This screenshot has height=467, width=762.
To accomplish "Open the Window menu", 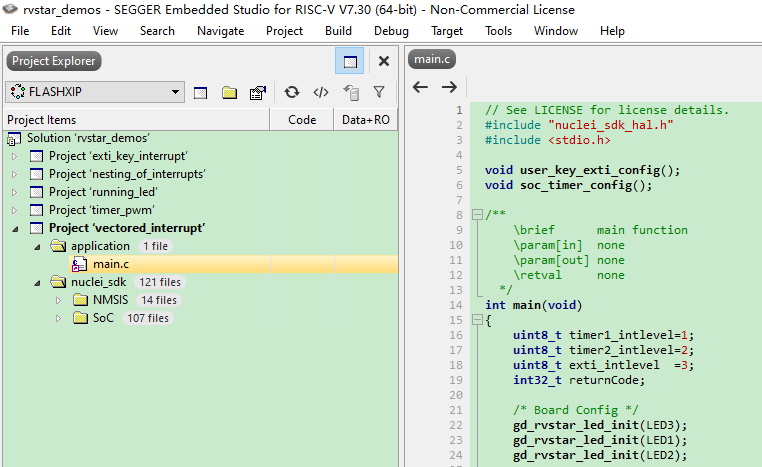I will [x=556, y=31].
